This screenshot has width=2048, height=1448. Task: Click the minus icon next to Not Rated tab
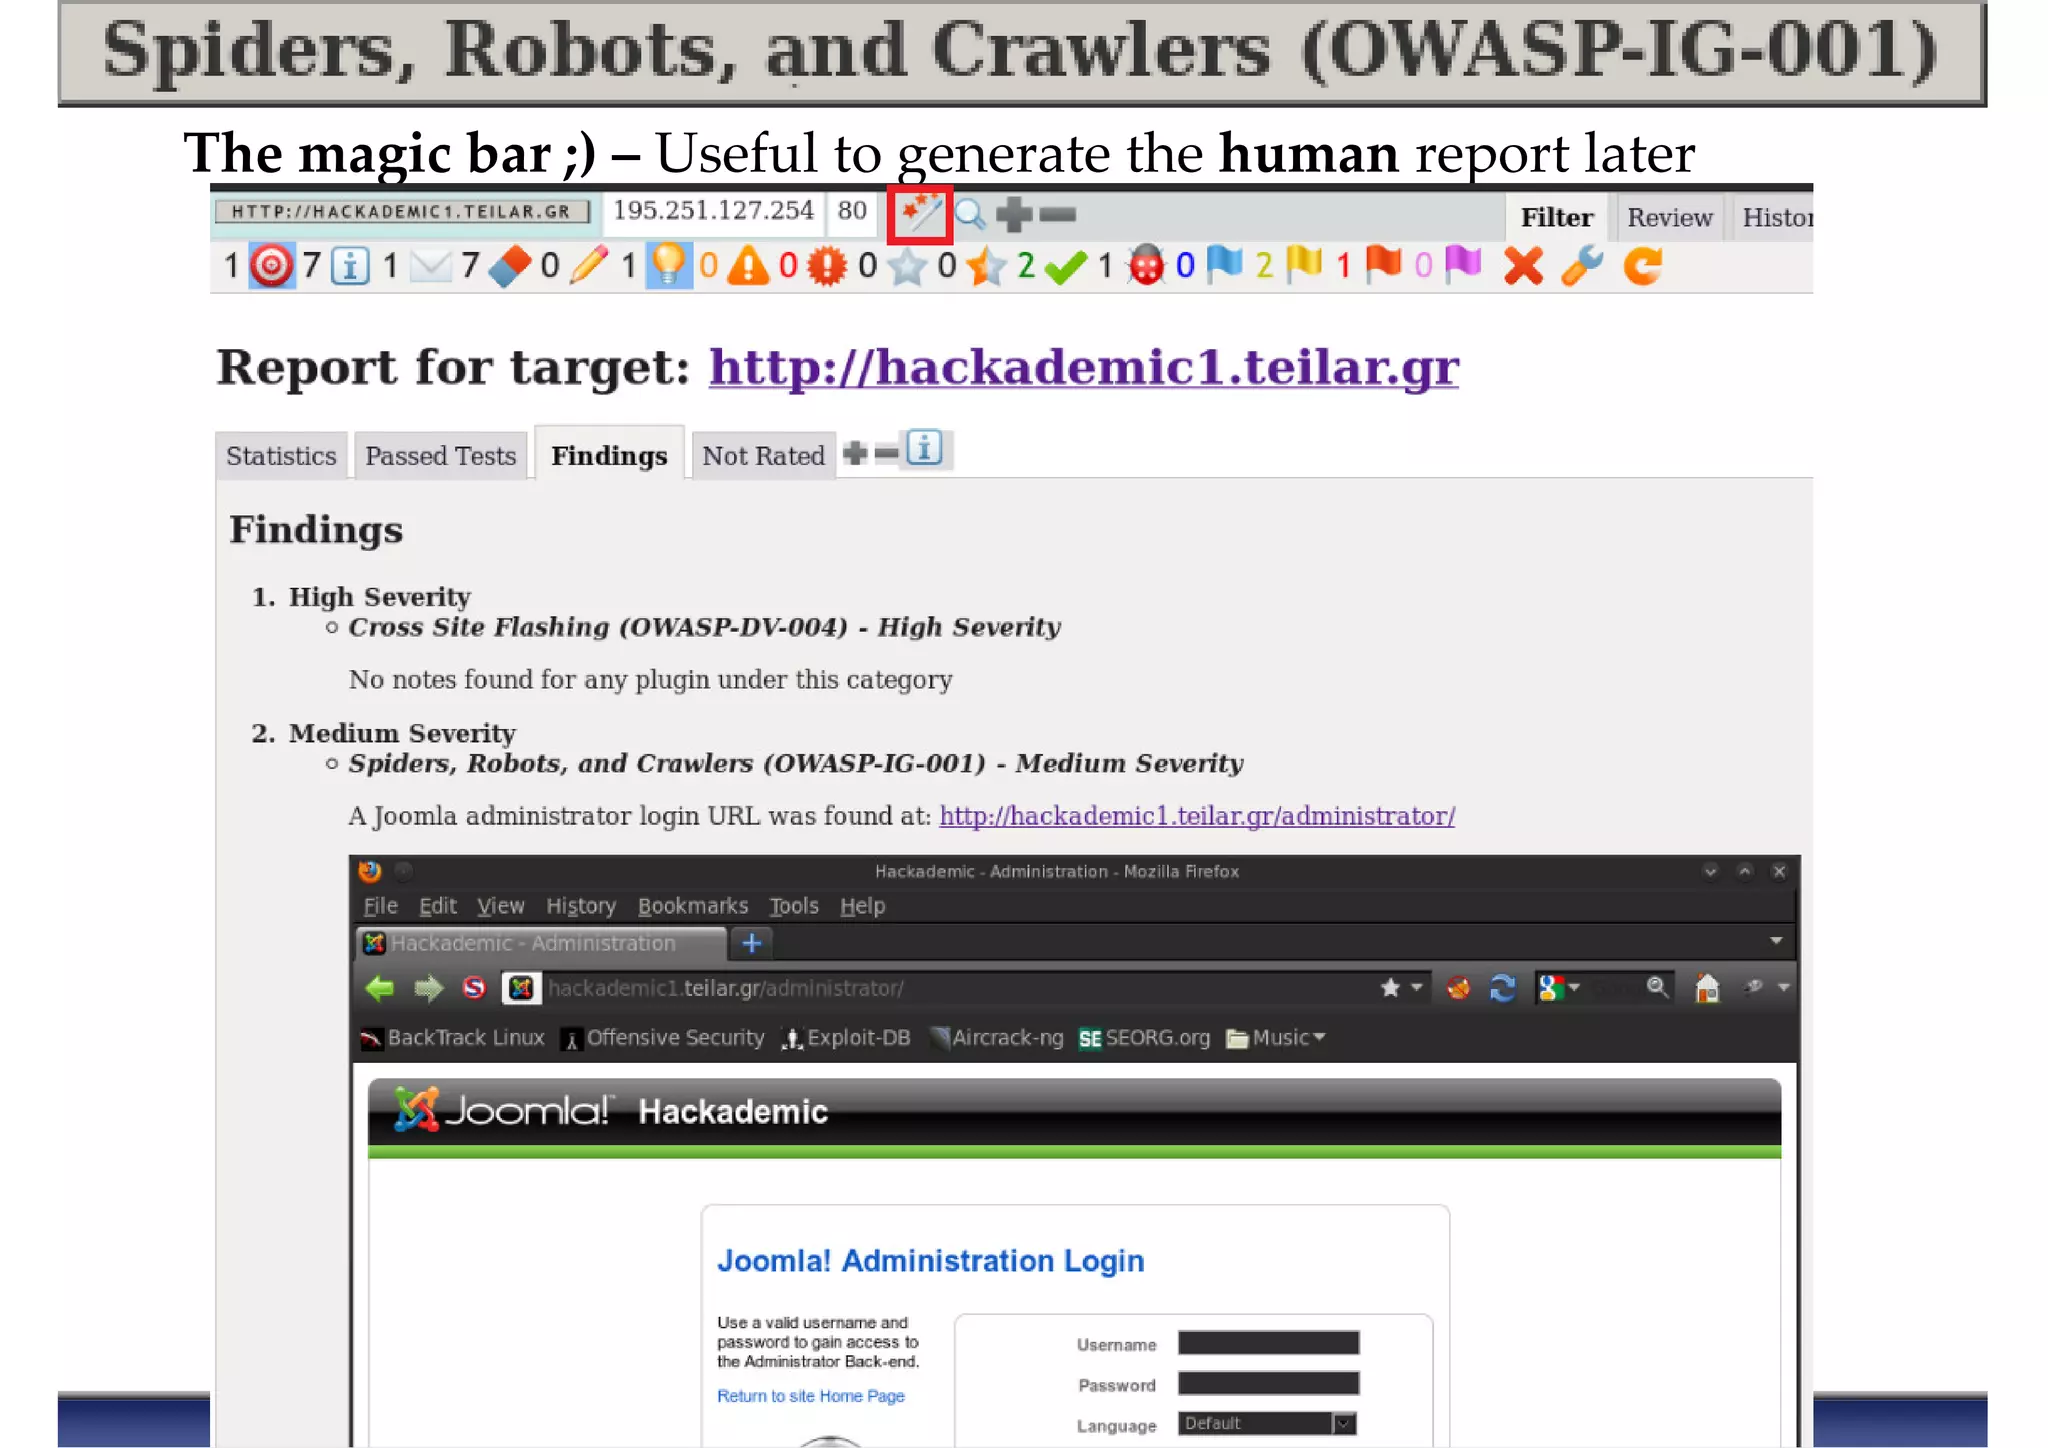pyautogui.click(x=886, y=454)
